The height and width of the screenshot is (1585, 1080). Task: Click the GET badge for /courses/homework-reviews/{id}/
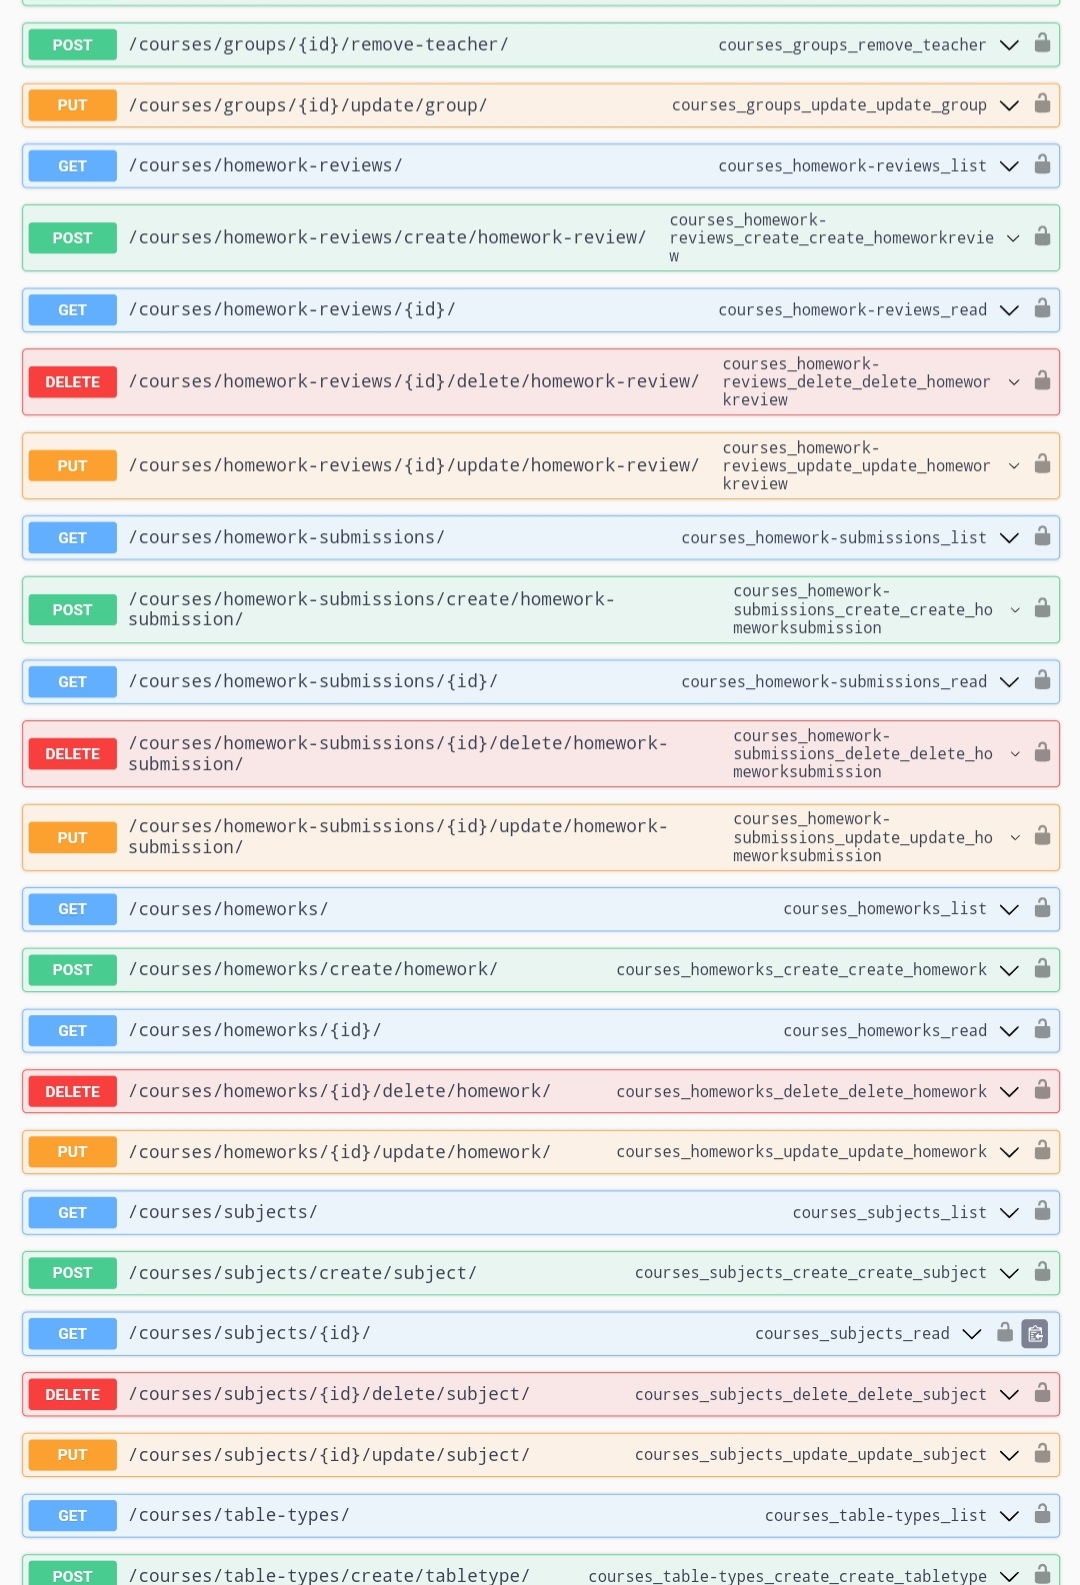pyautogui.click(x=72, y=310)
